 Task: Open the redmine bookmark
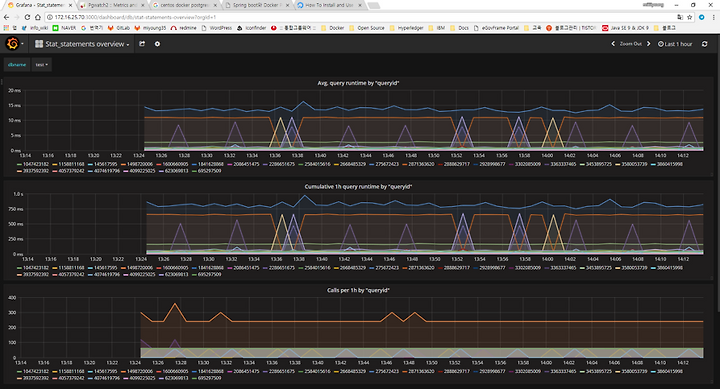coord(184,28)
